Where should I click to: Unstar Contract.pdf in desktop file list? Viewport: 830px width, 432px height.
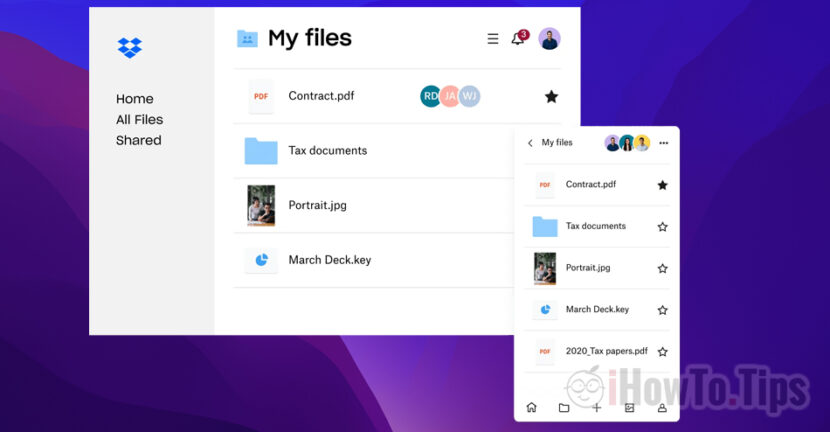click(x=551, y=97)
